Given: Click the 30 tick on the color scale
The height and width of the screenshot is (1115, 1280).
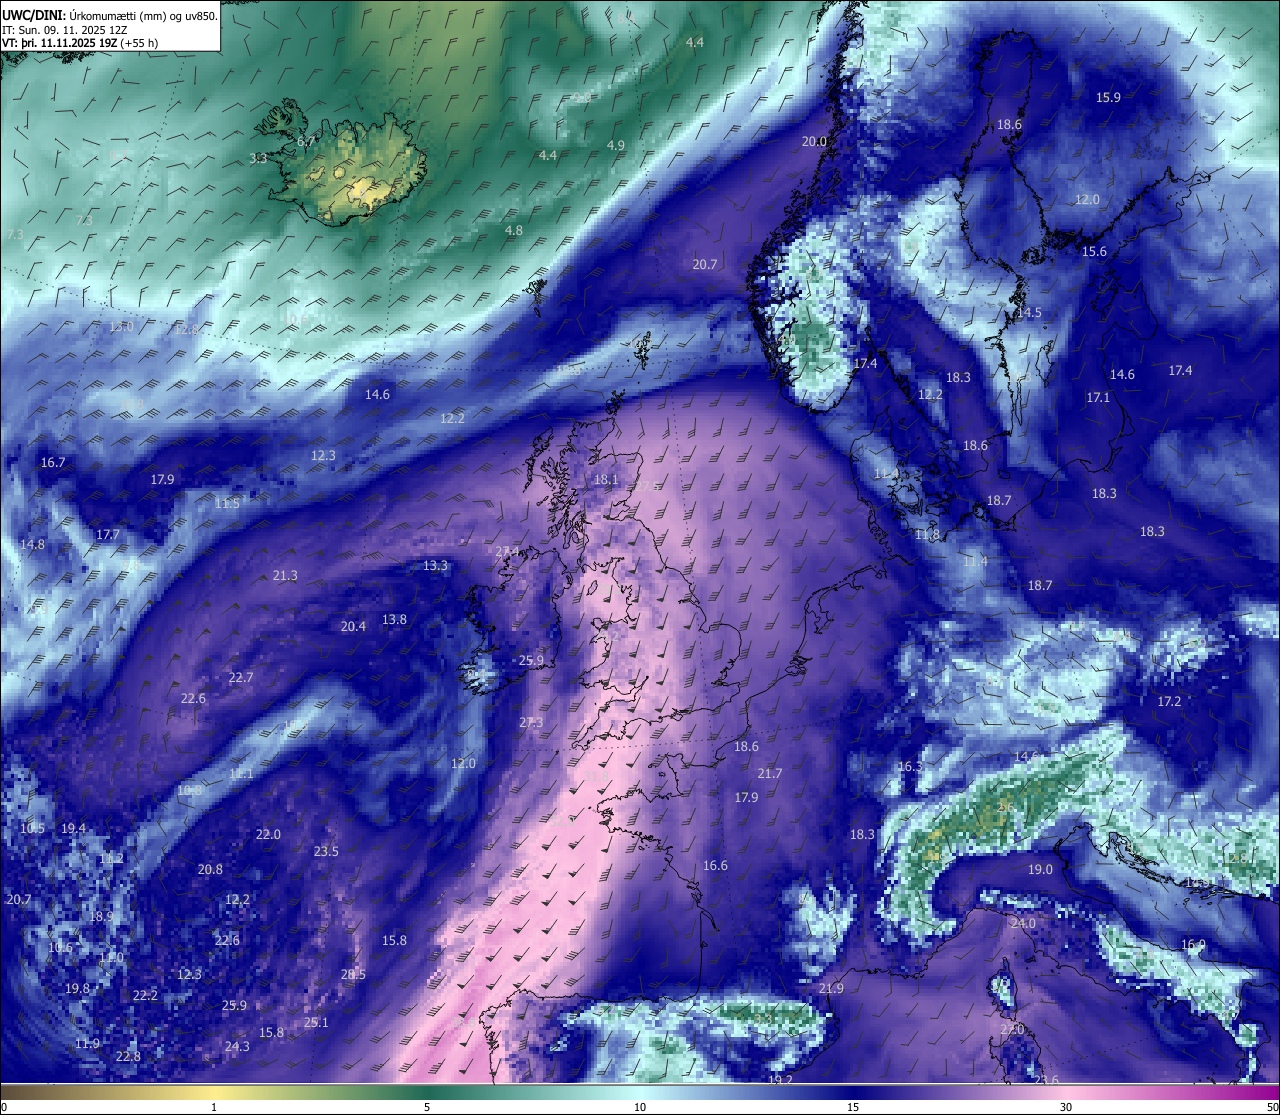Looking at the screenshot, I should tap(1066, 1107).
